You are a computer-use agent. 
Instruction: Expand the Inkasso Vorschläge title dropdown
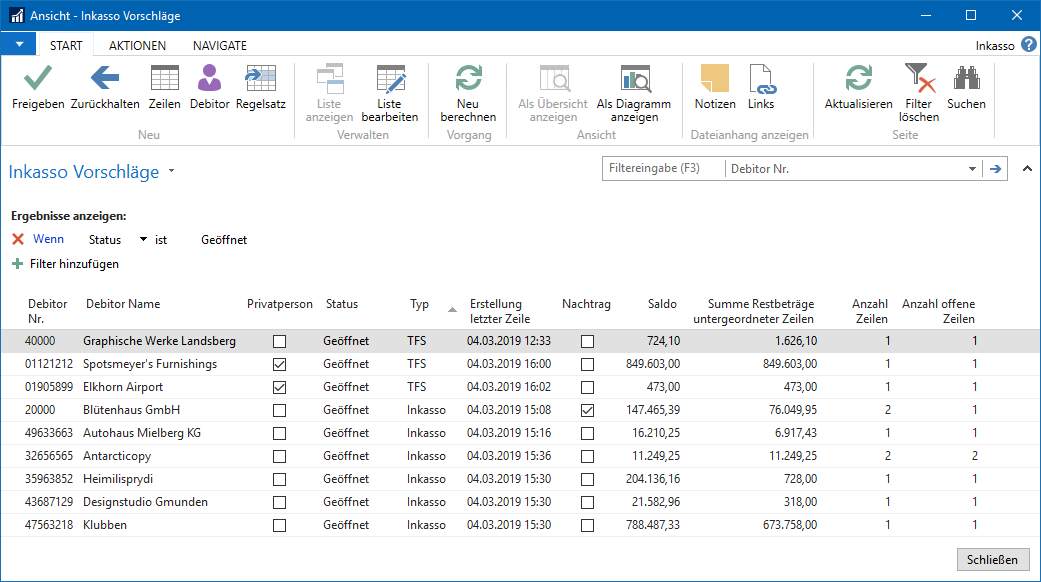point(171,171)
